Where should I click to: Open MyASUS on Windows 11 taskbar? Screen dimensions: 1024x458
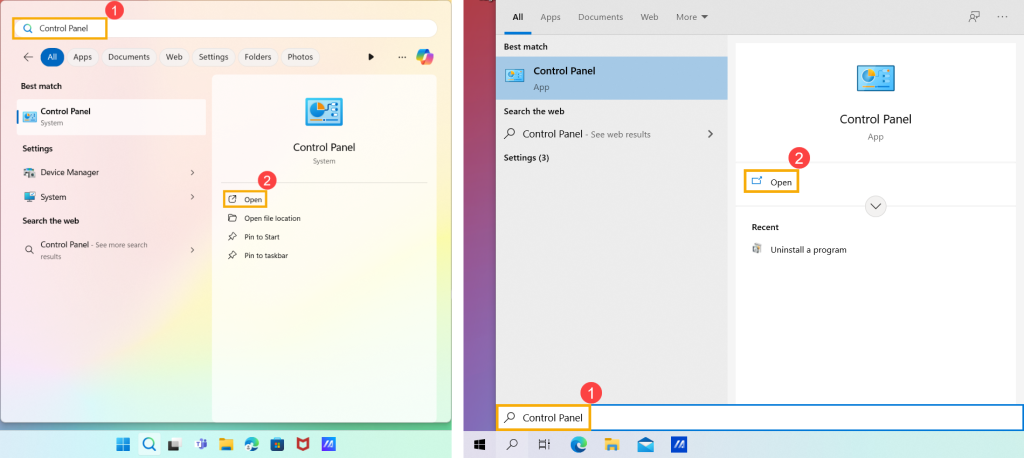pos(328,445)
